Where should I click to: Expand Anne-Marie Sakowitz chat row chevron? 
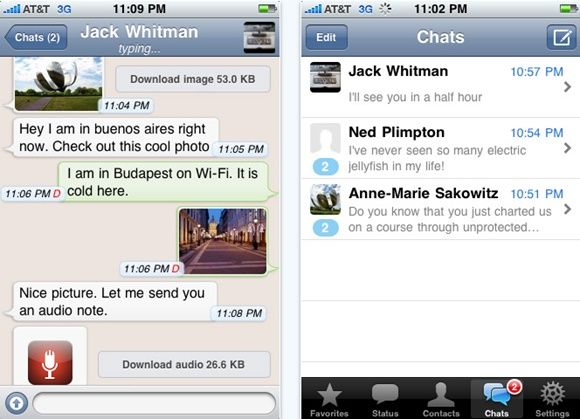click(x=567, y=209)
